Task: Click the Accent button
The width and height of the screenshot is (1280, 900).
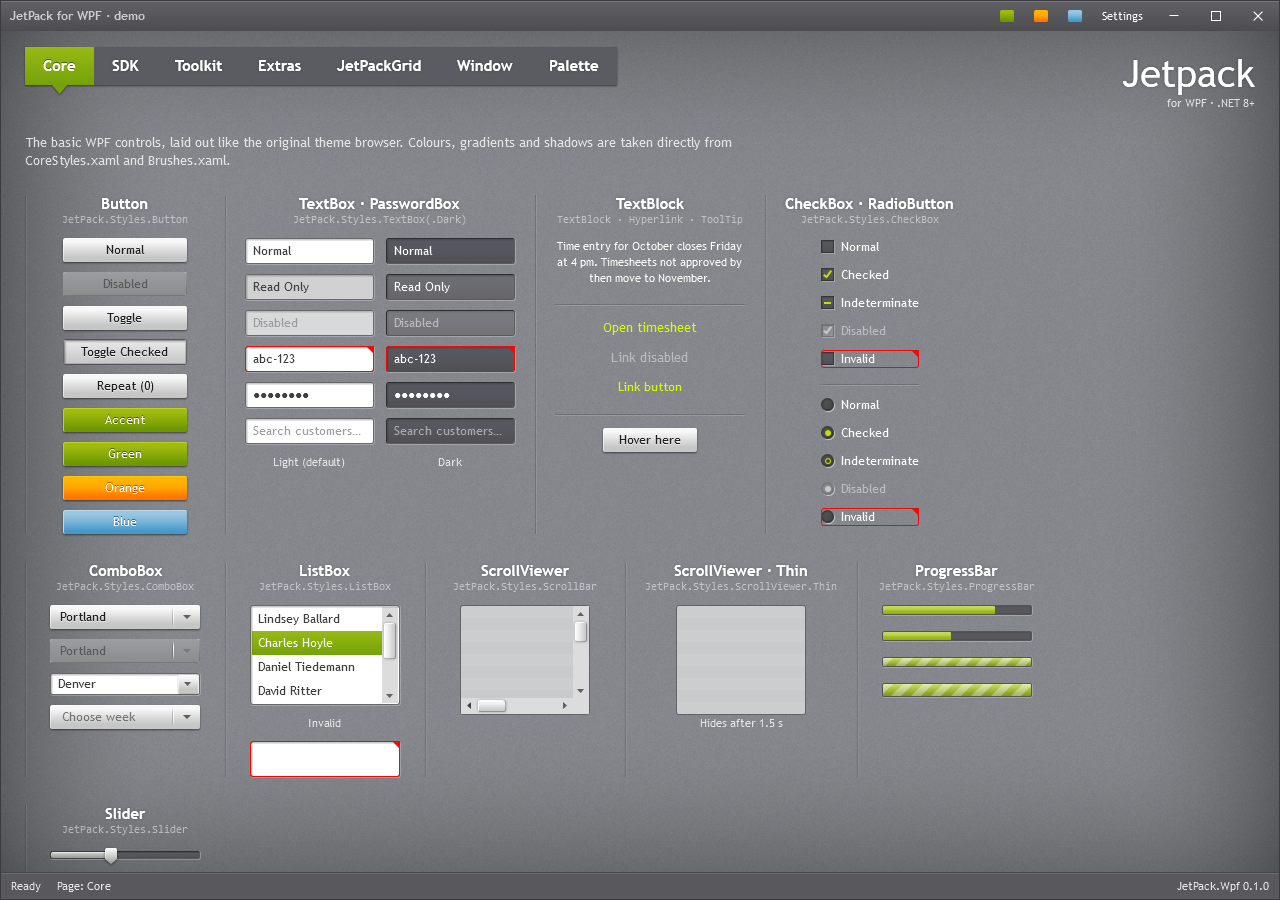Action: tap(125, 420)
